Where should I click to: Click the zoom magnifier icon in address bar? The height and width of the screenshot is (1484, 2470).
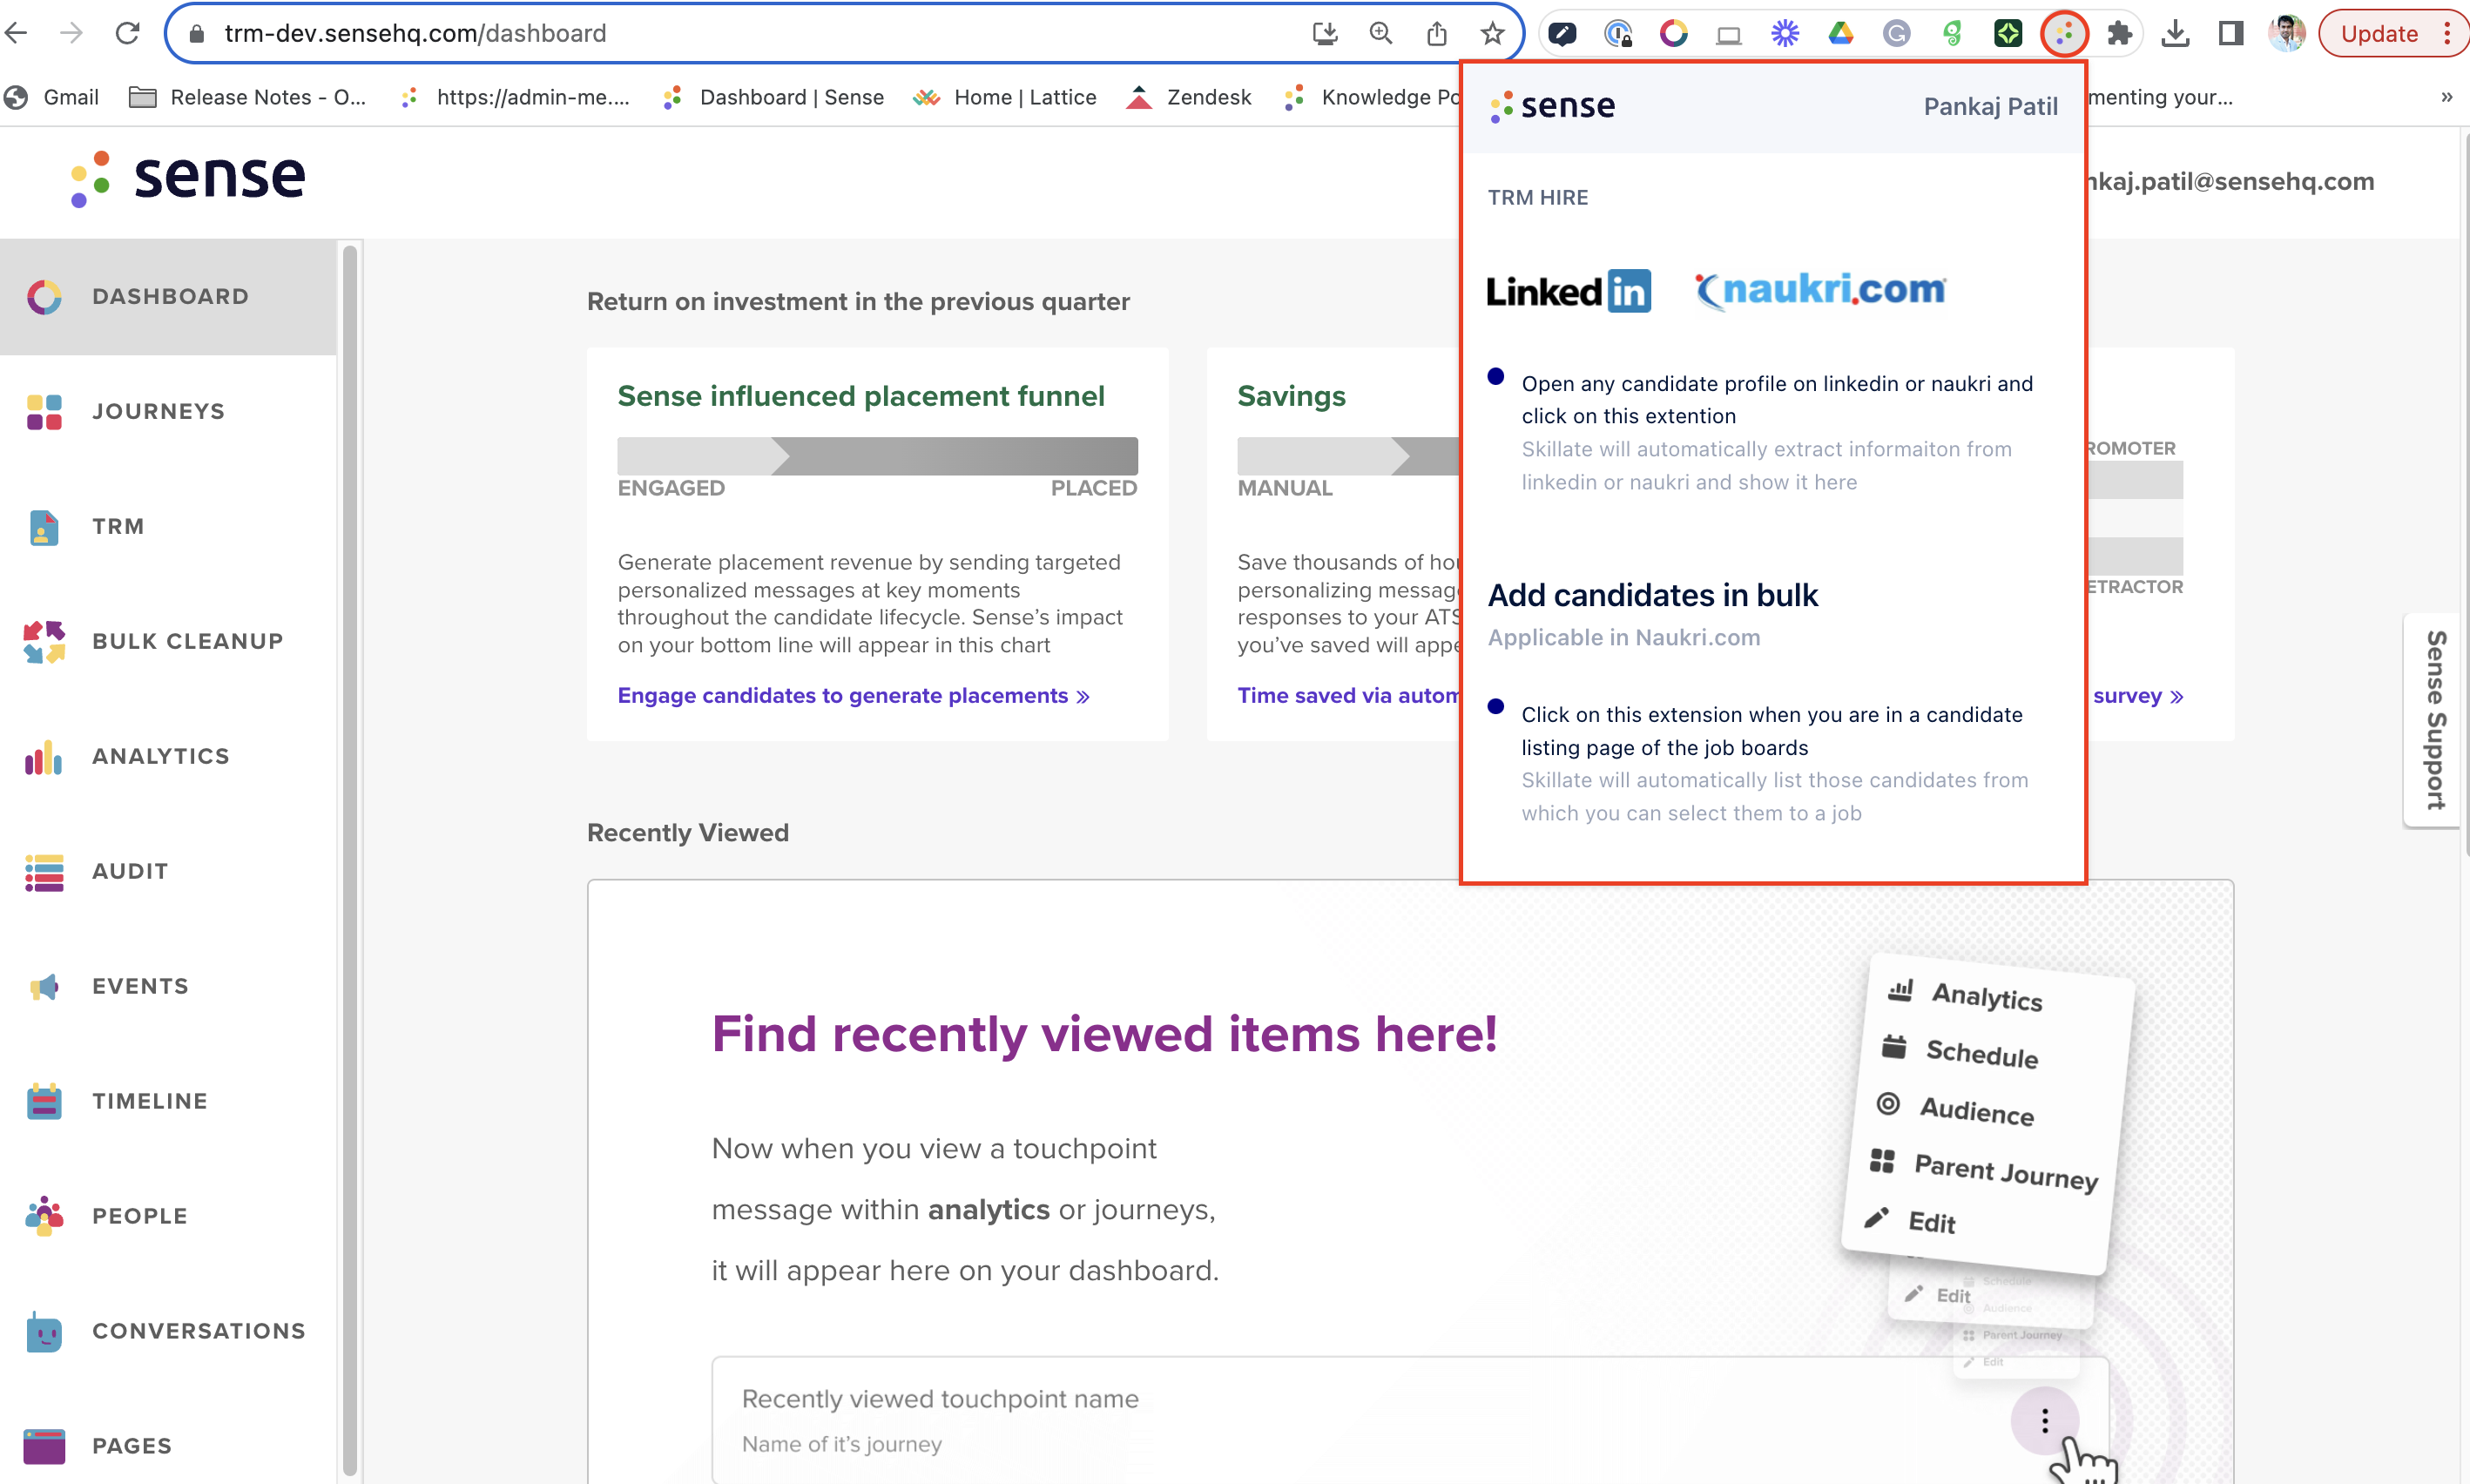(x=1381, y=34)
